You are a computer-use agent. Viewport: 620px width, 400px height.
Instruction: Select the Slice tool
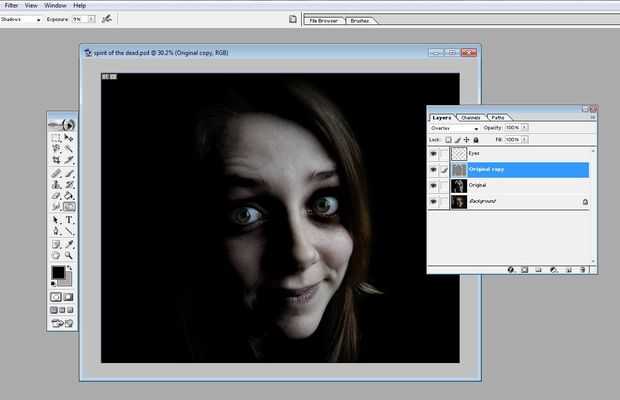pyautogui.click(x=69, y=160)
